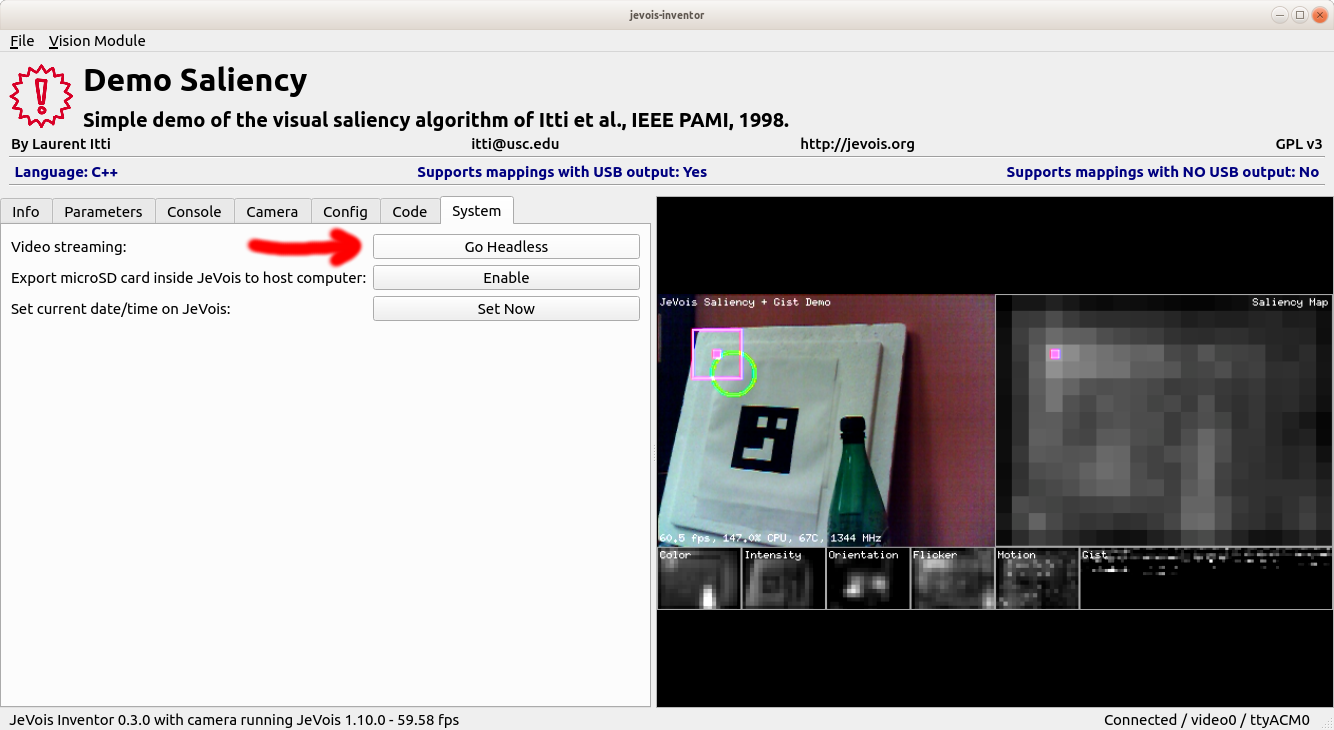The height and width of the screenshot is (730, 1334).
Task: Click the Go Headless button
Action: [506, 247]
